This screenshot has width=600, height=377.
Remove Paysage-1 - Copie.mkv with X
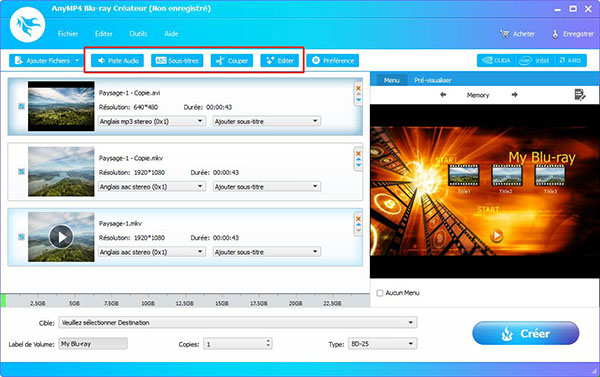click(359, 153)
